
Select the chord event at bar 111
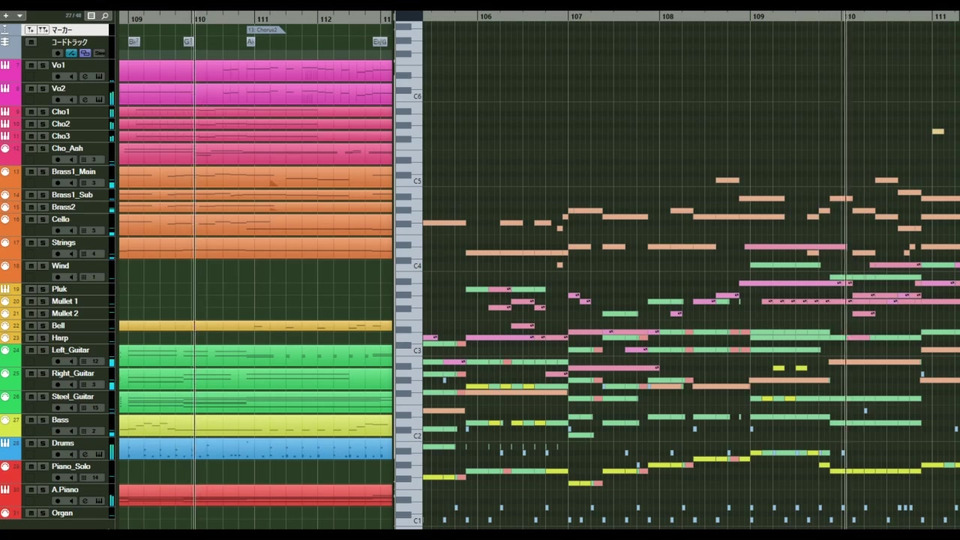click(x=250, y=42)
